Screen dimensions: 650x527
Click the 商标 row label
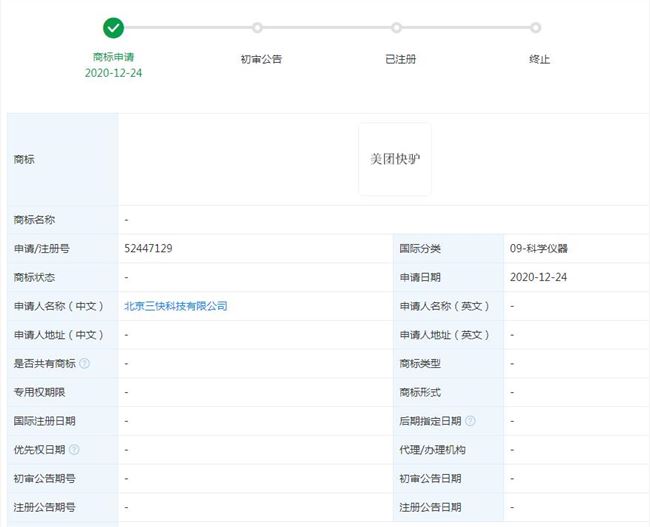point(24,159)
